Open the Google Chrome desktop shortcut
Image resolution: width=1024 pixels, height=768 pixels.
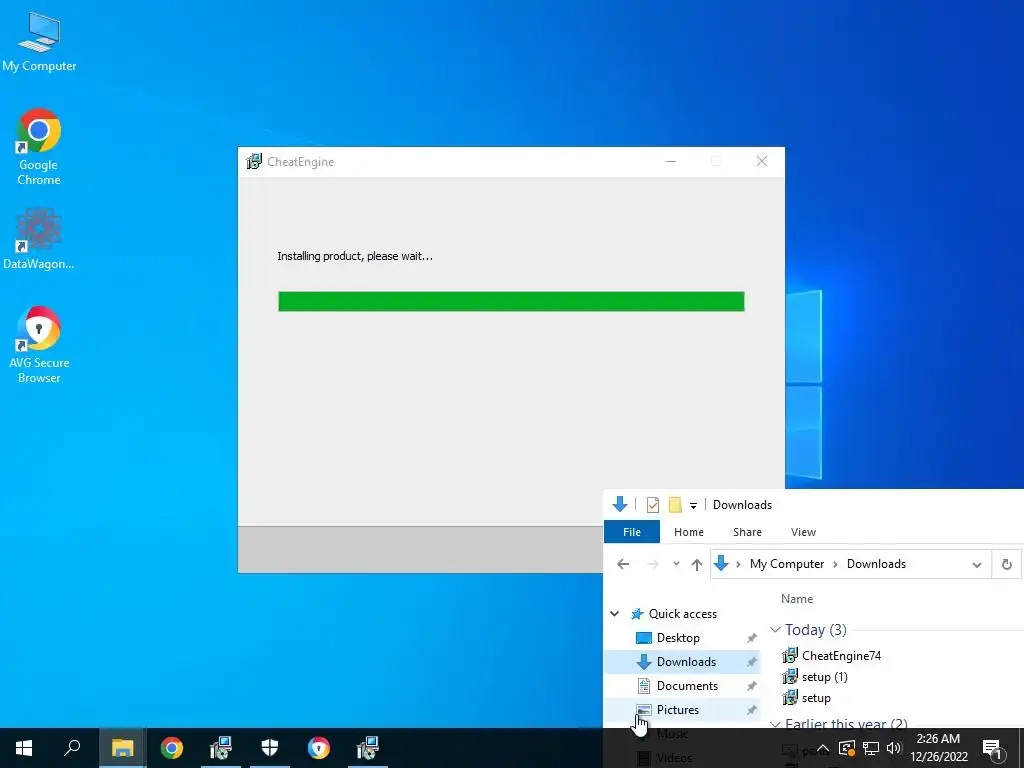[39, 147]
